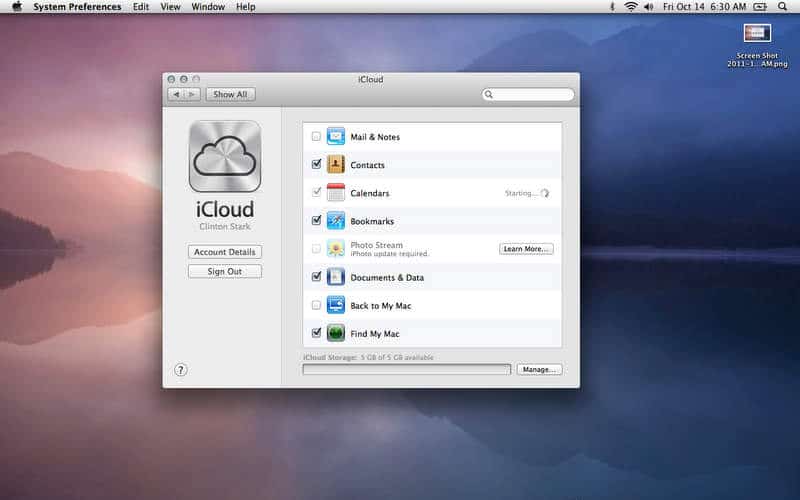Enable the Mail & Notes checkbox
The width and height of the screenshot is (800, 500).
[x=316, y=137]
